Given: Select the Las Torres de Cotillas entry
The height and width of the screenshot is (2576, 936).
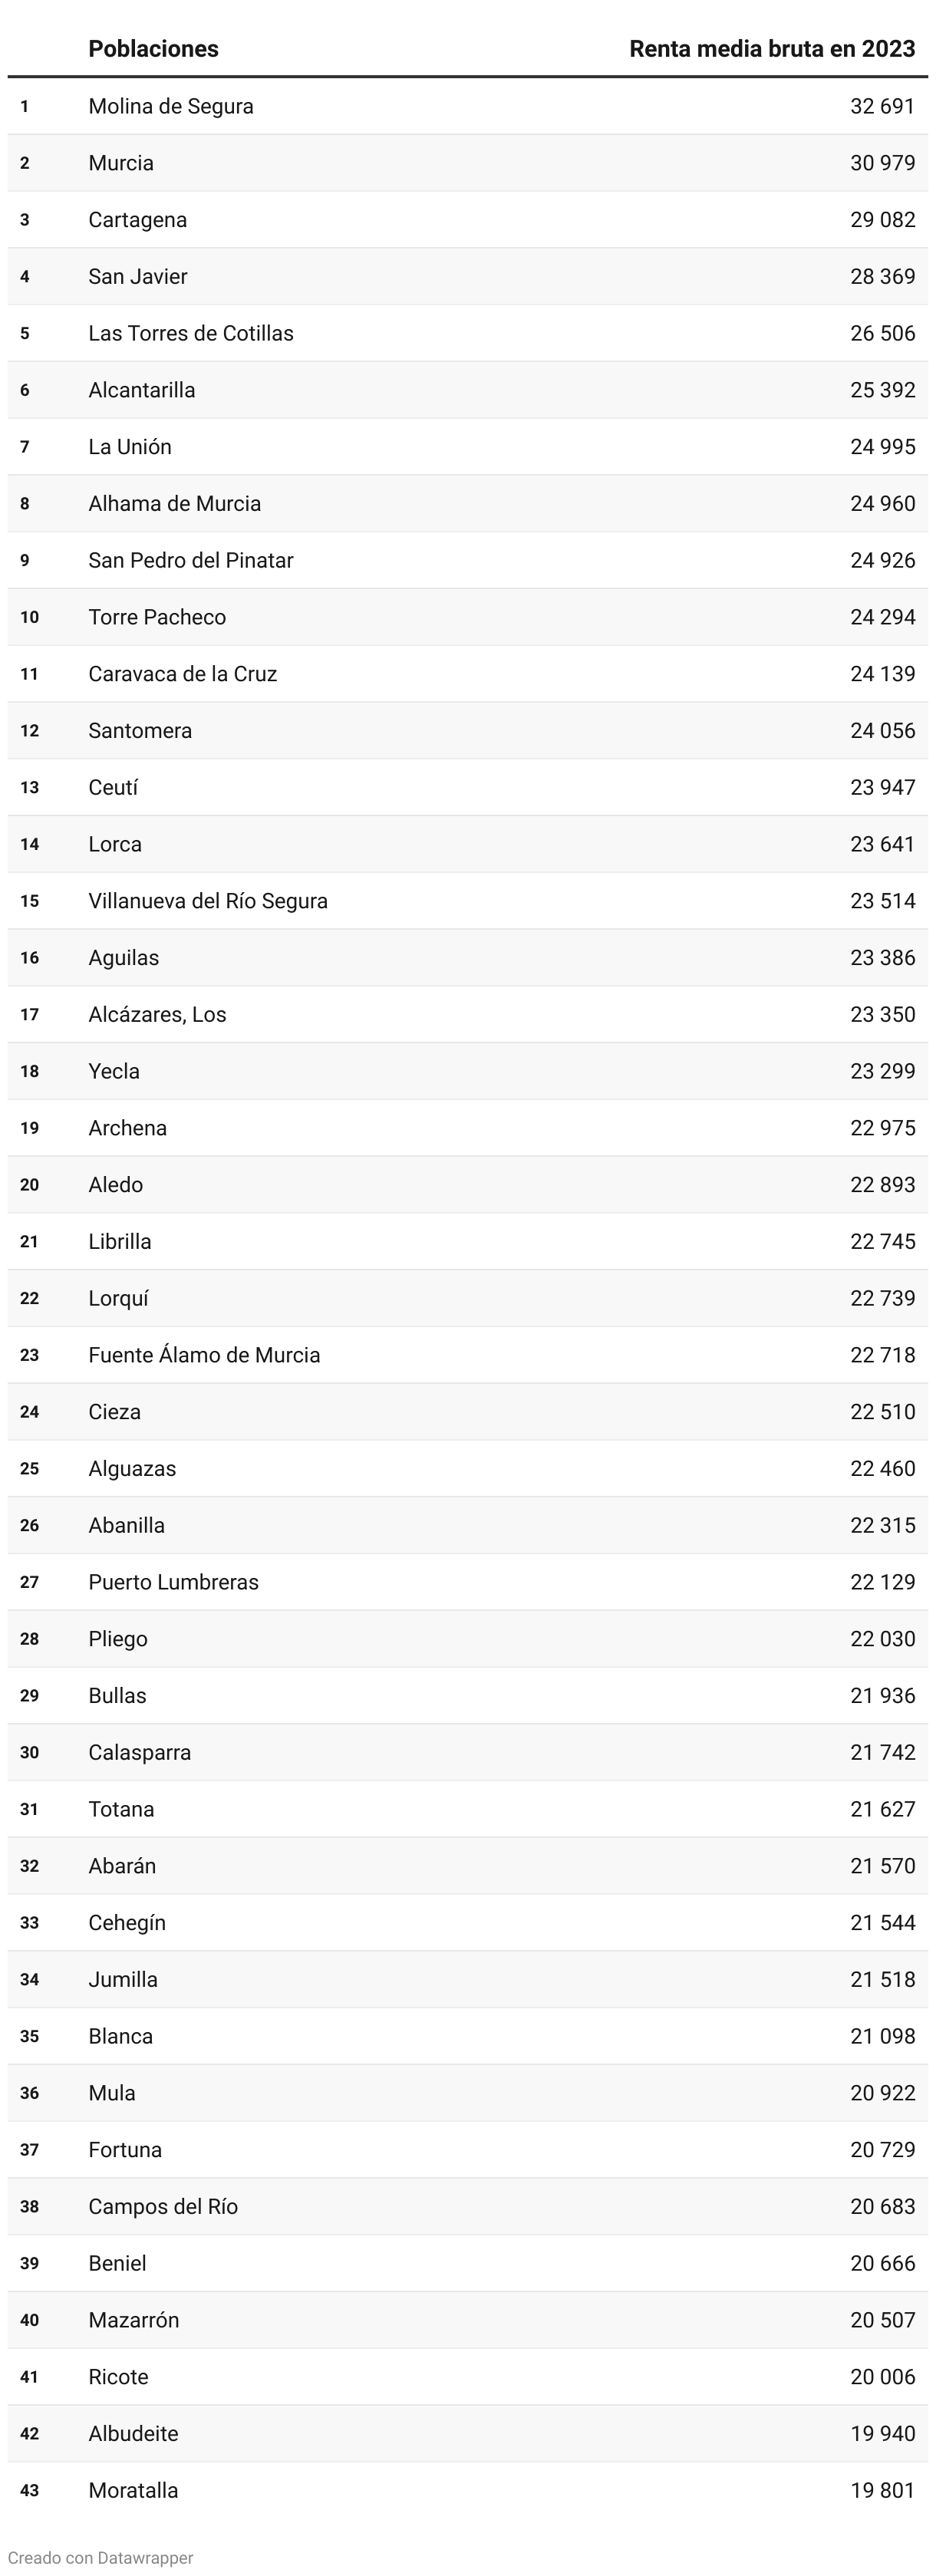Looking at the screenshot, I should (x=191, y=333).
